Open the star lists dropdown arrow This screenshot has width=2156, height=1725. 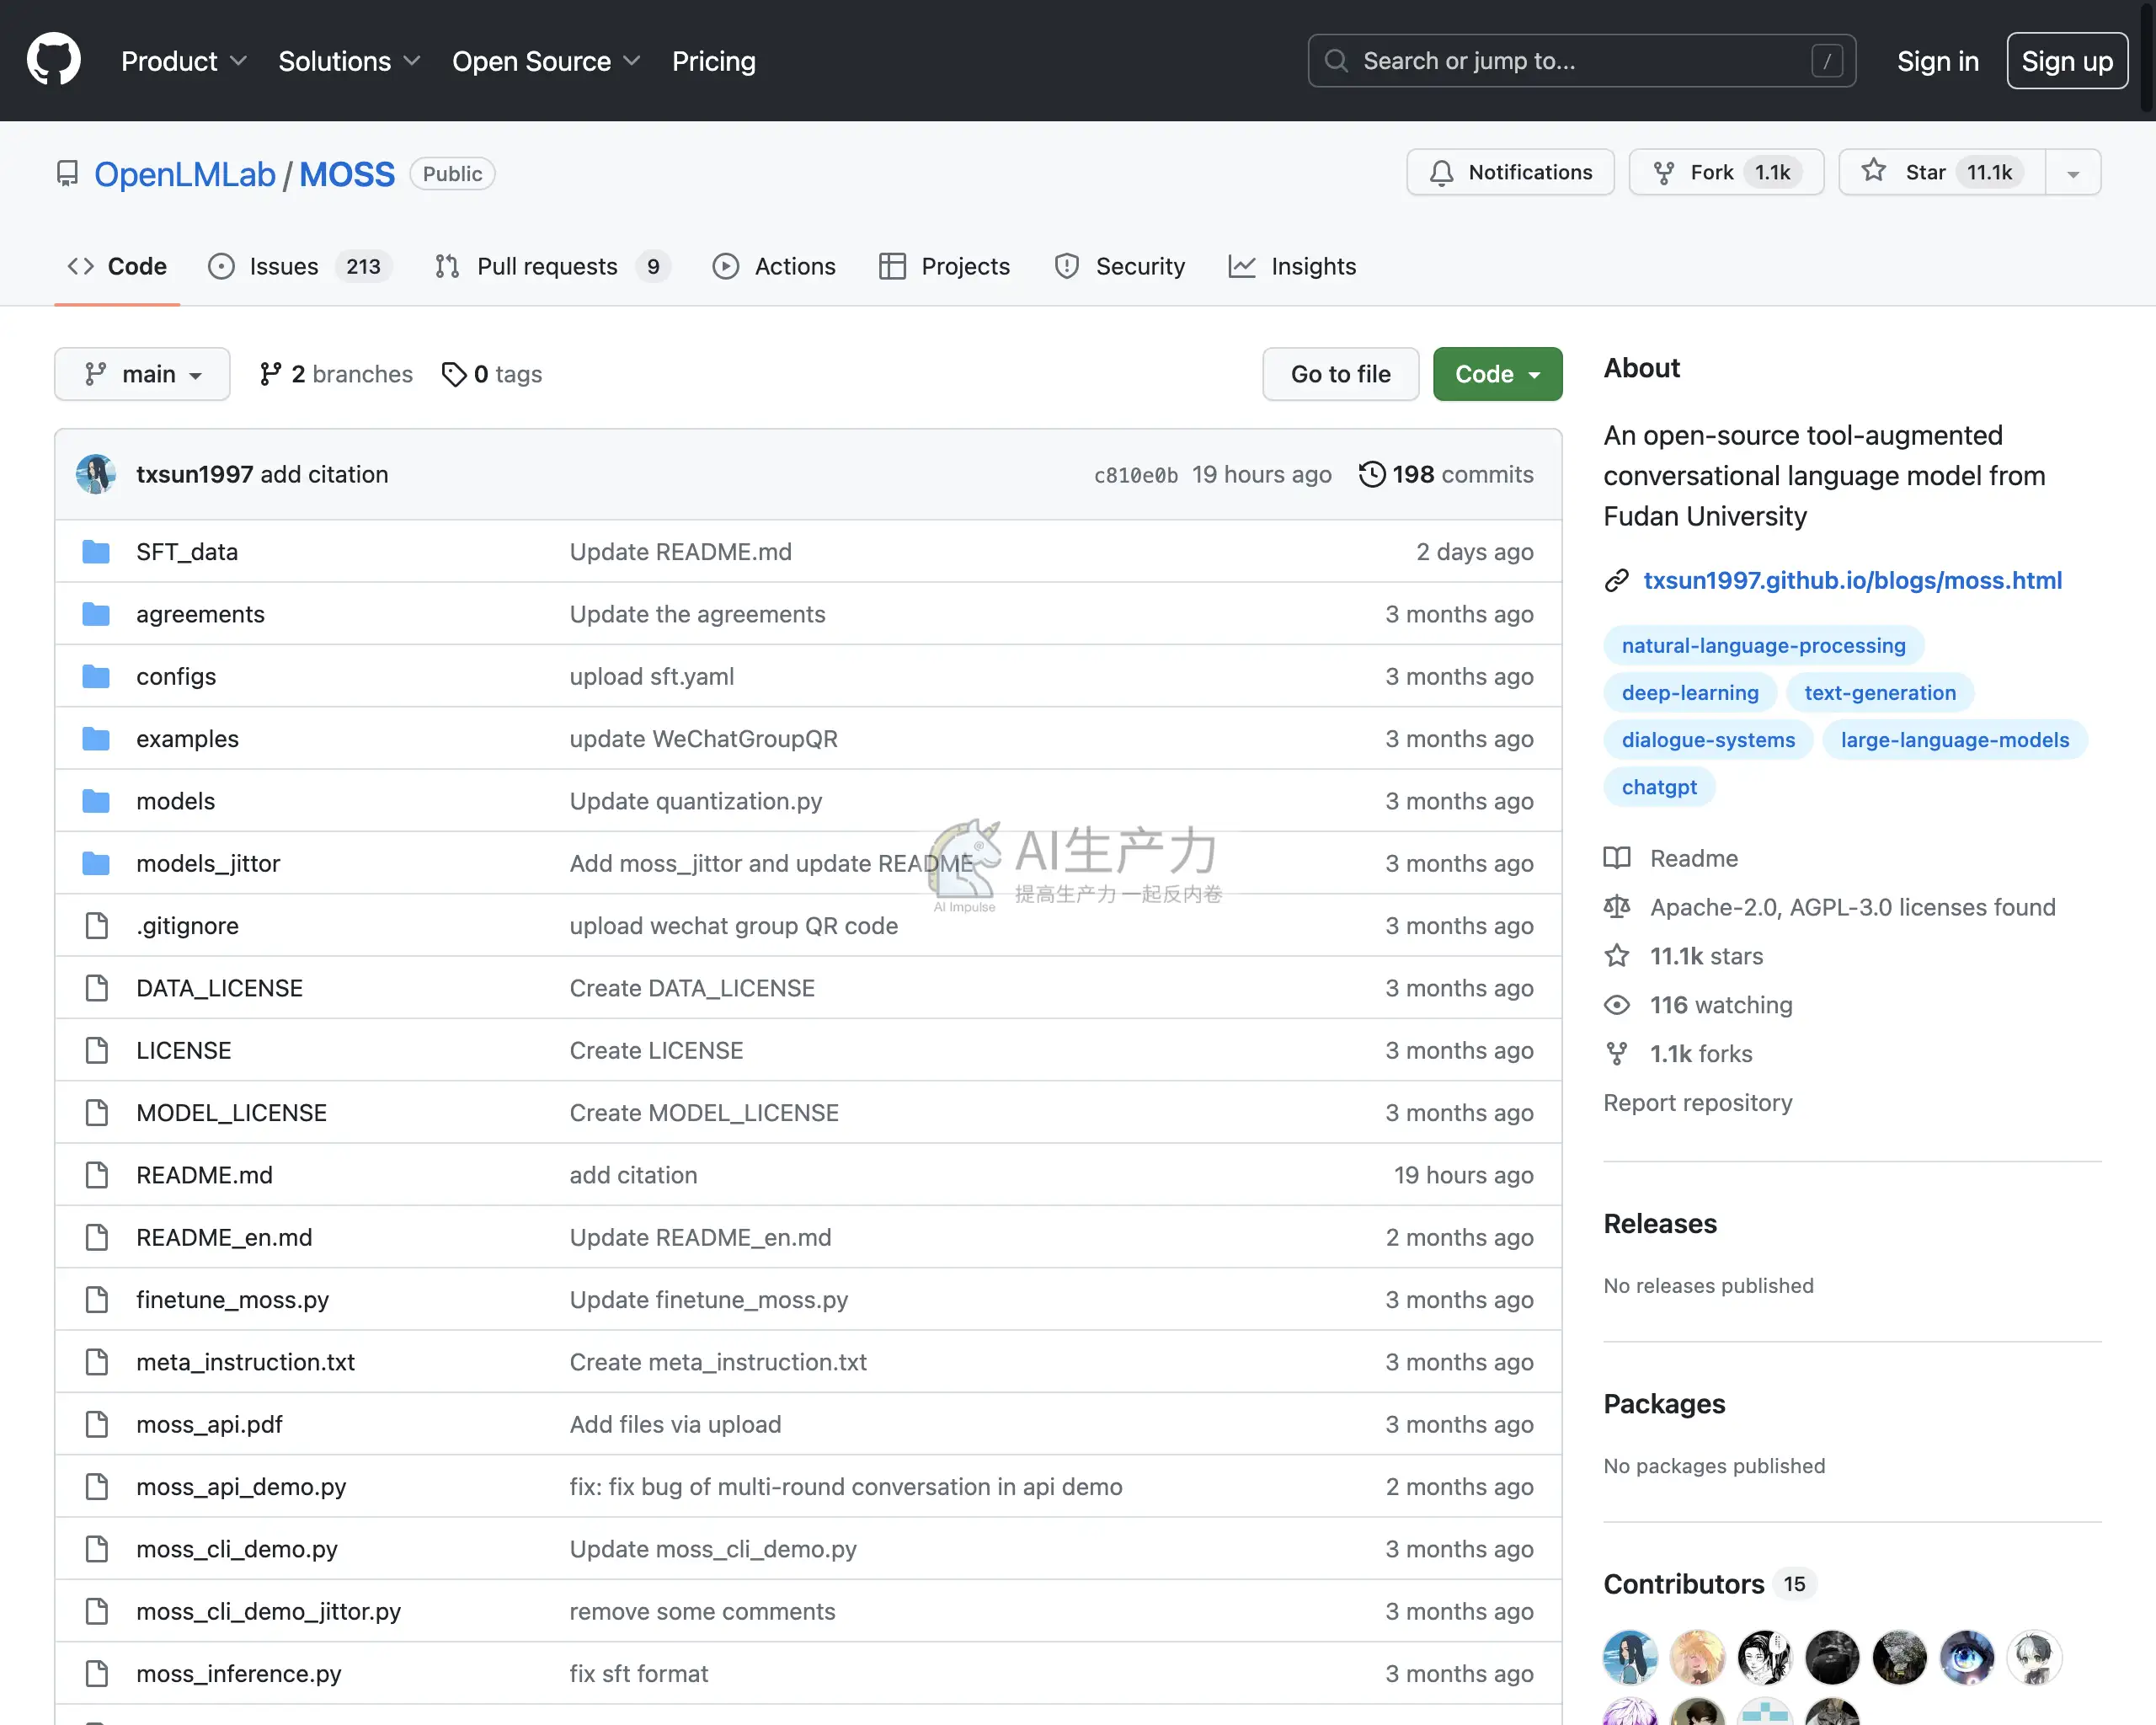coord(2073,173)
